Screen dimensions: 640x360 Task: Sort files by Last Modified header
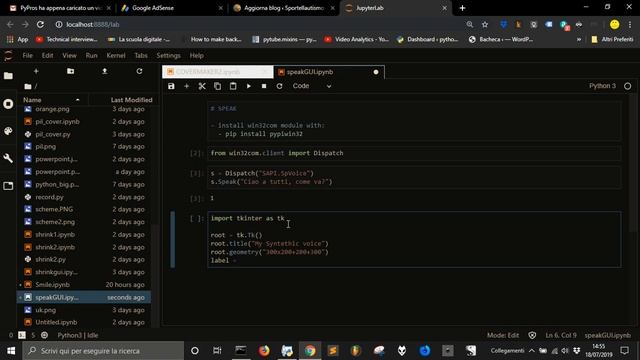click(x=131, y=100)
